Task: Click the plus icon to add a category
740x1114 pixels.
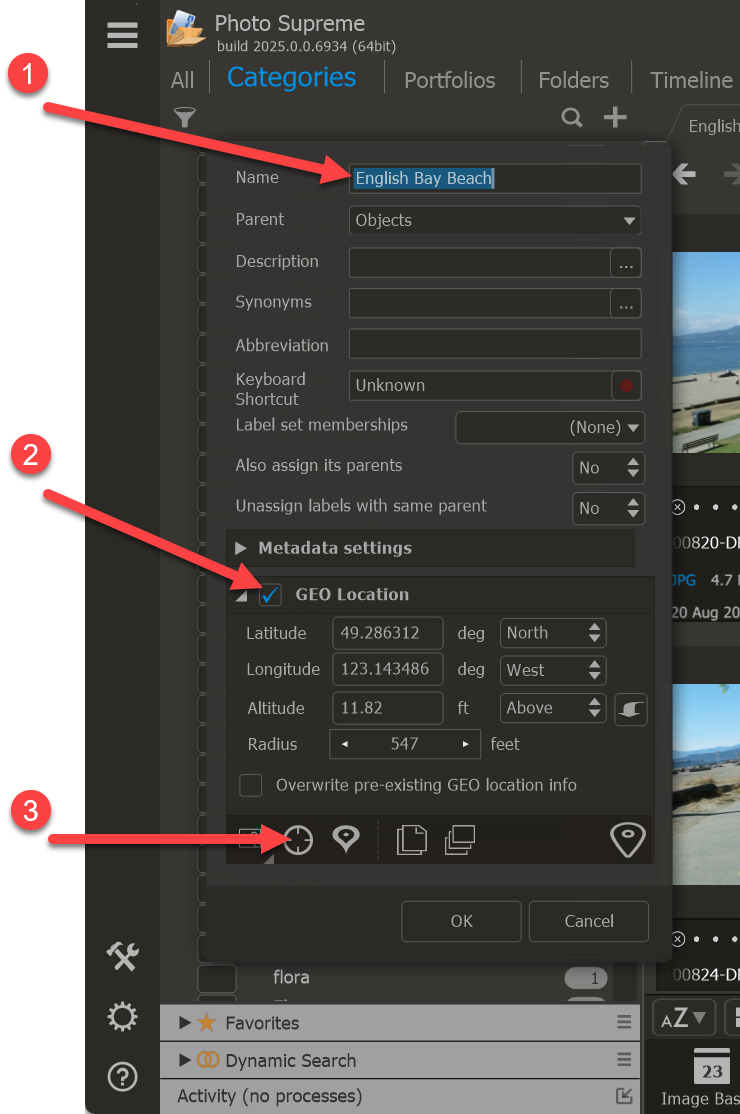Action: pyautogui.click(x=615, y=117)
